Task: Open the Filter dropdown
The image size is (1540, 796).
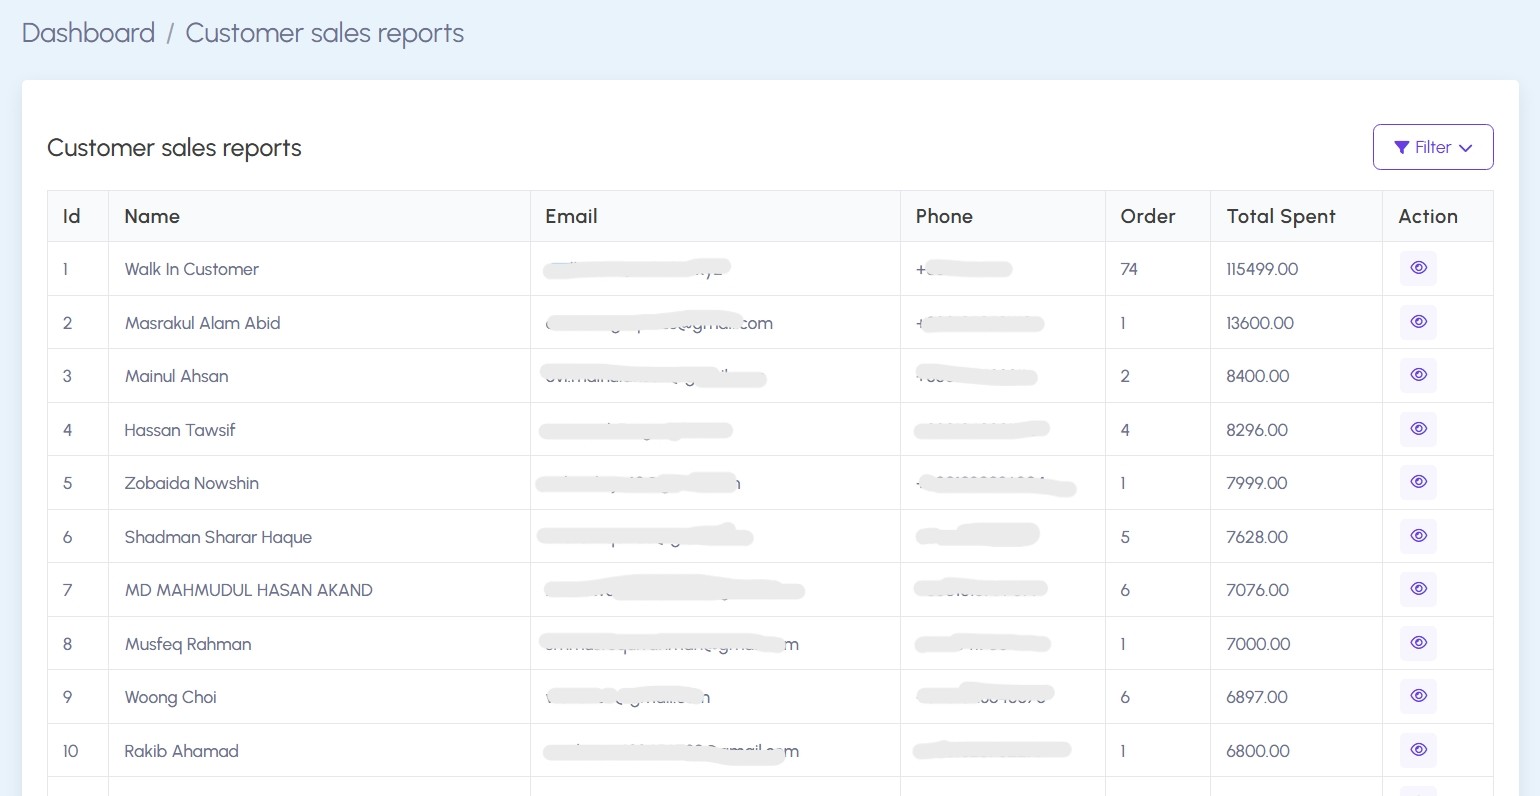Action: pyautogui.click(x=1433, y=147)
